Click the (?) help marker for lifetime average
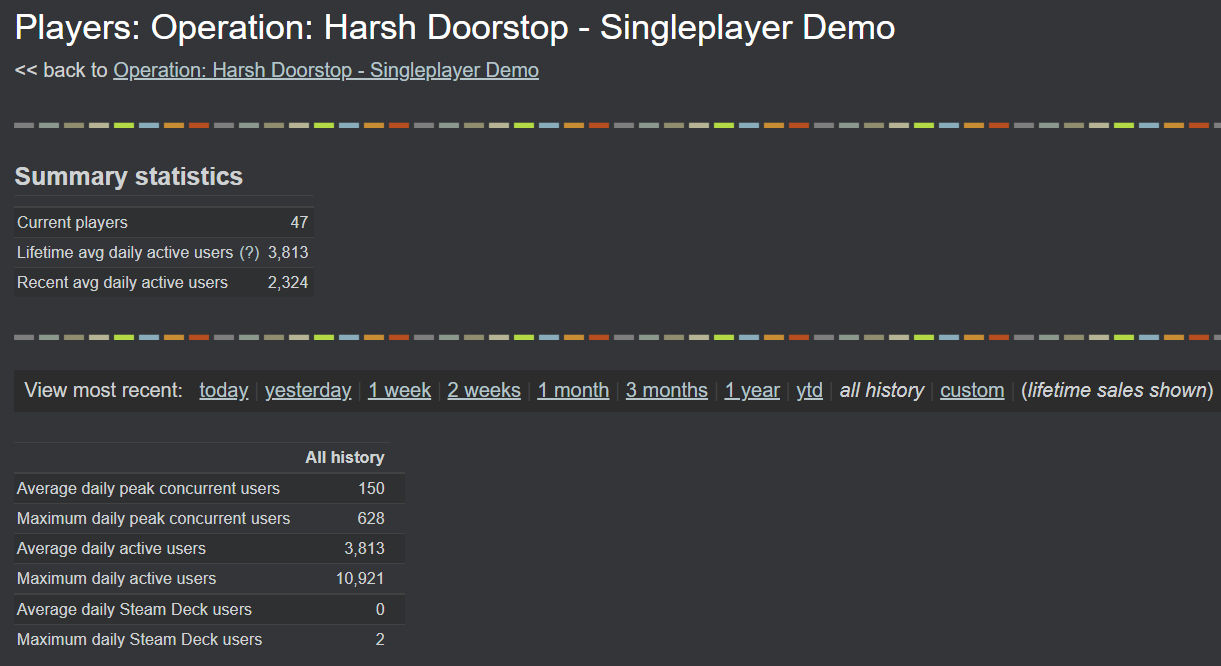The image size is (1221, 666). coord(249,252)
